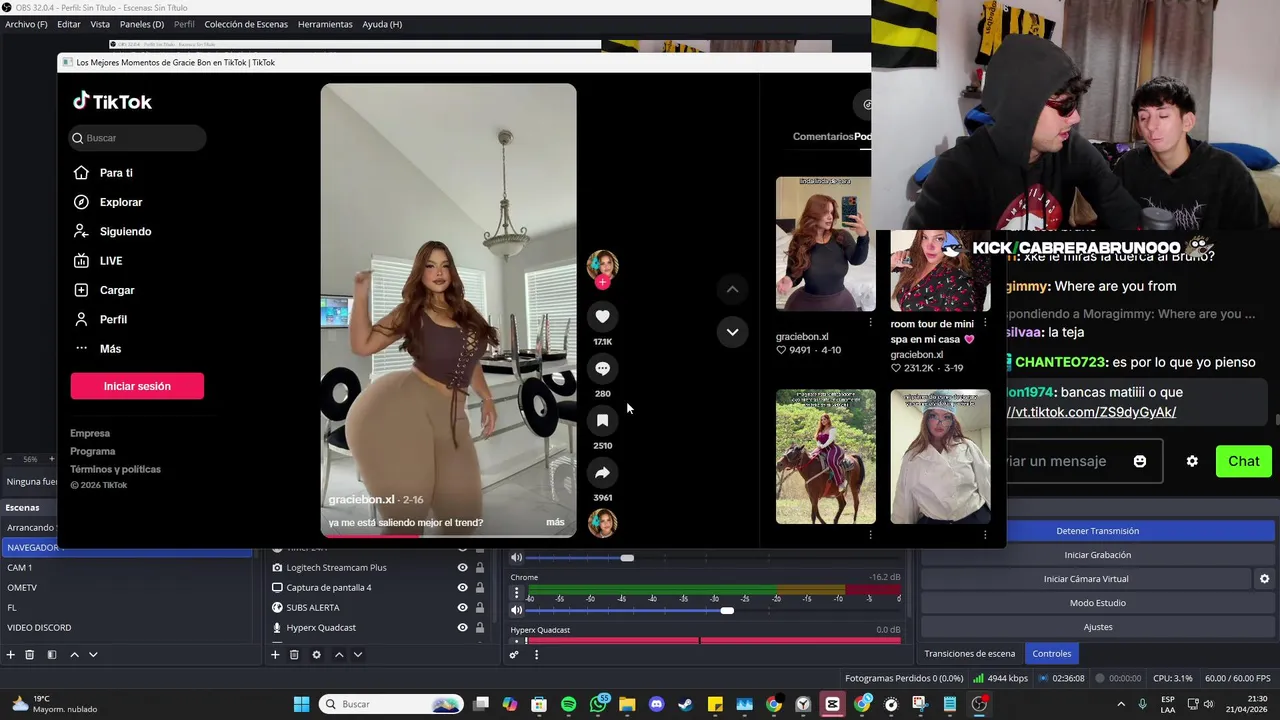Open horse riding video thumbnail
1280x720 pixels.
tap(826, 457)
